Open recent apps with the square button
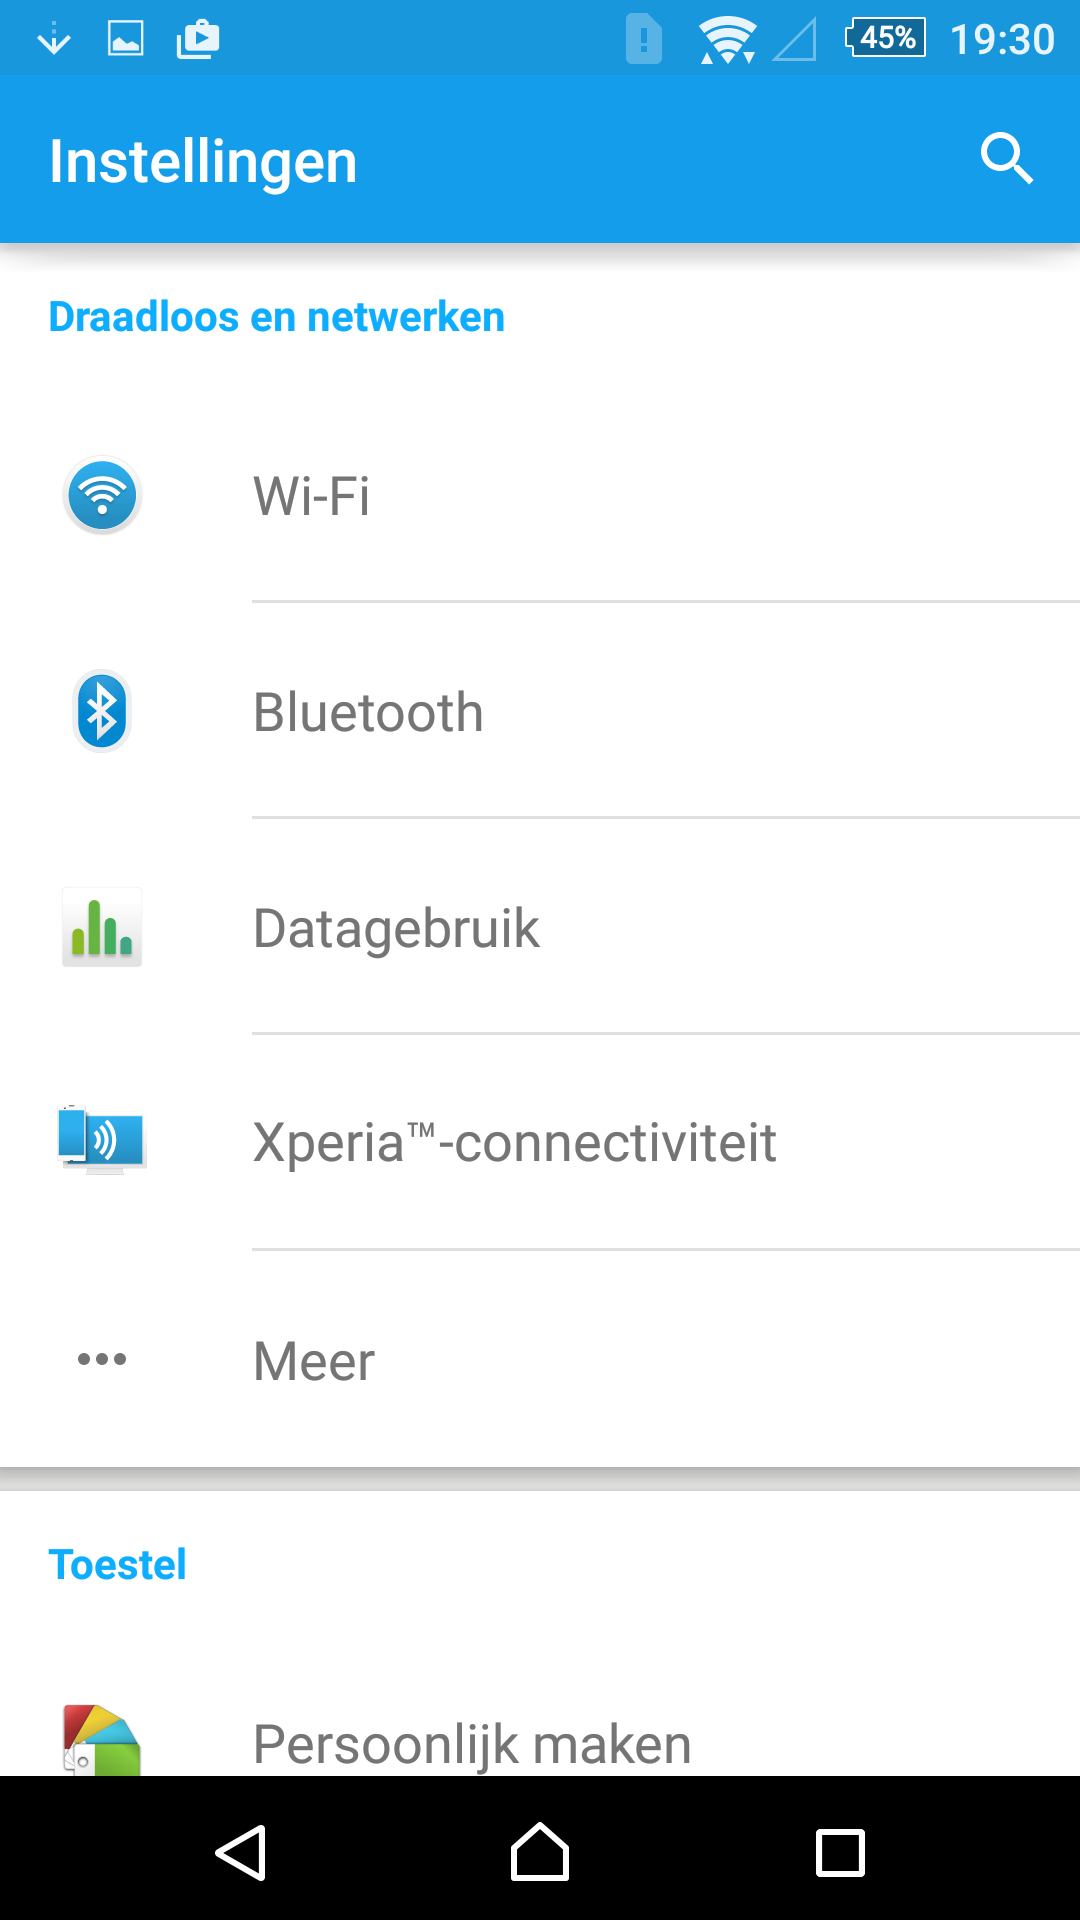Screen dimensions: 1080x1920 840,1853
